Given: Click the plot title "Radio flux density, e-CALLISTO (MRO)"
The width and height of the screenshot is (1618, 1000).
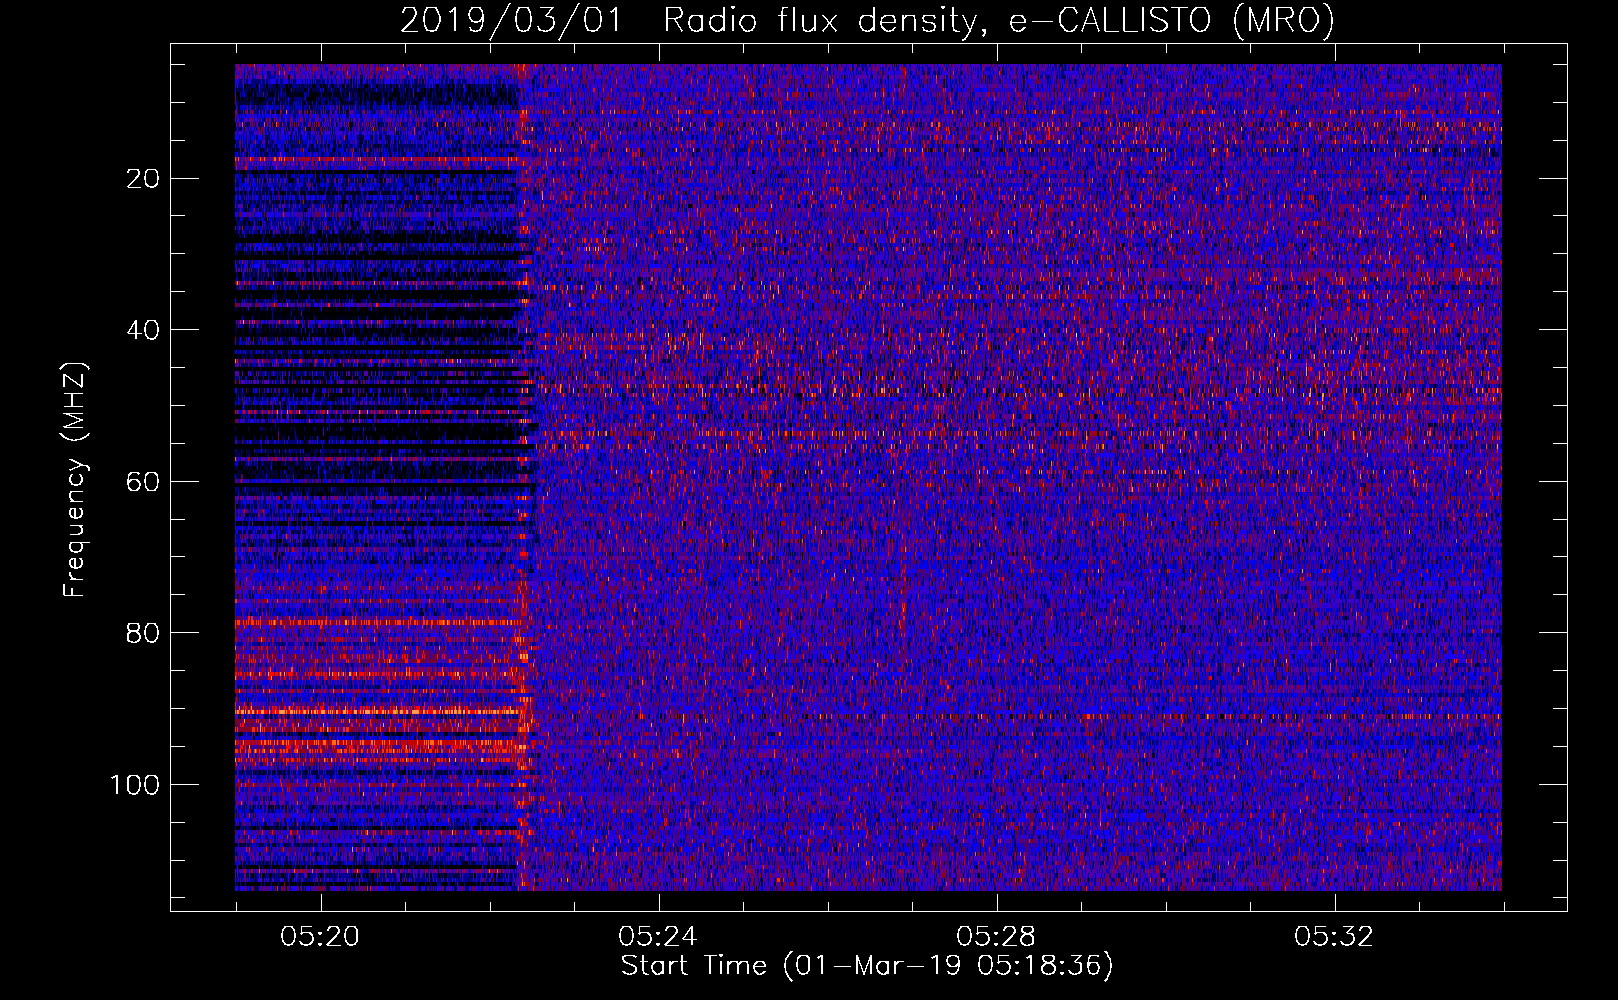Looking at the screenshot, I should [x=998, y=21].
